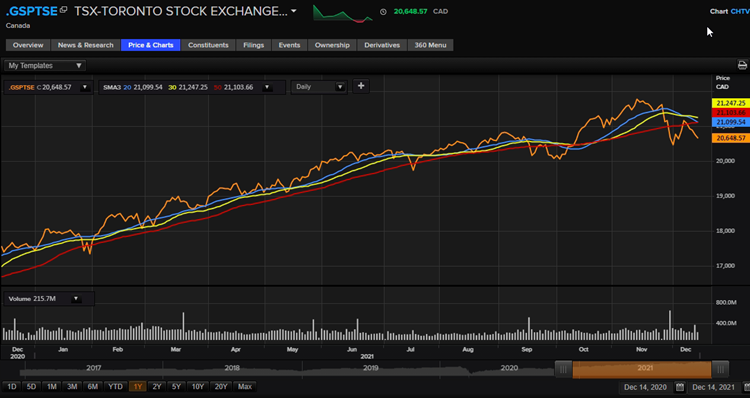Open the Overview tab

coord(28,45)
